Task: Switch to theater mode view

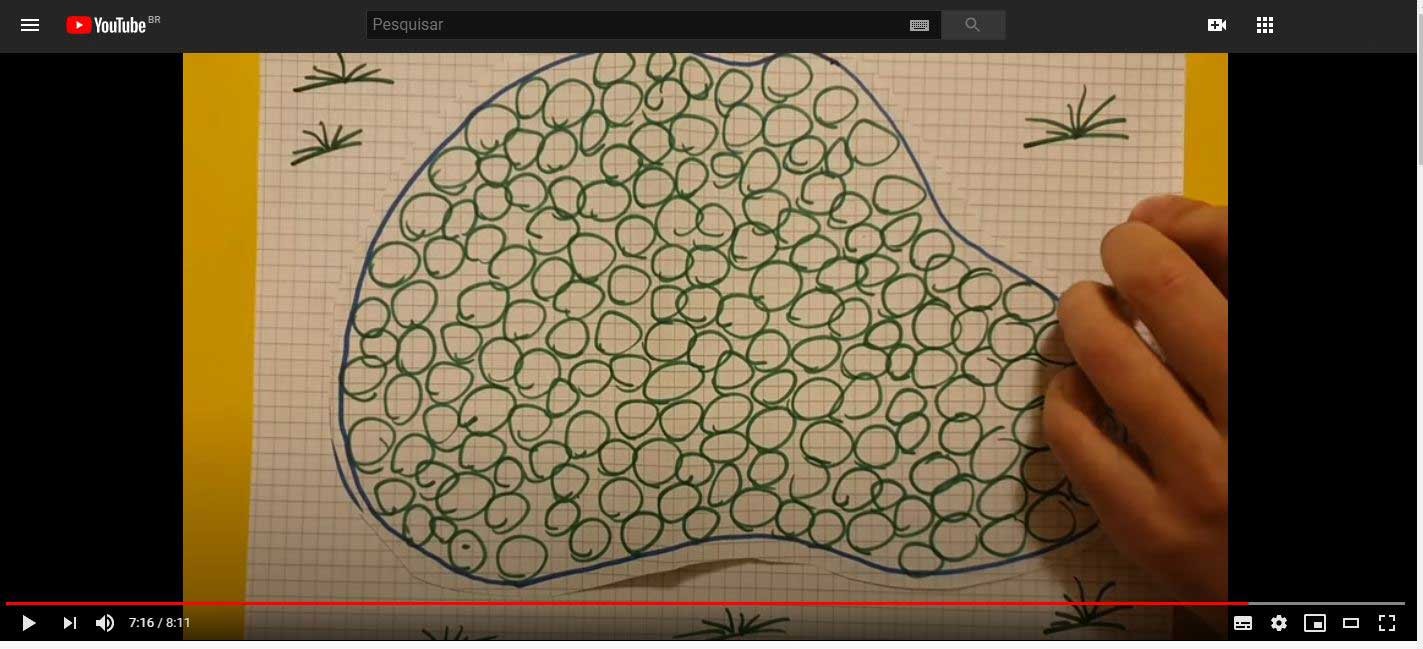Action: pos(1351,623)
